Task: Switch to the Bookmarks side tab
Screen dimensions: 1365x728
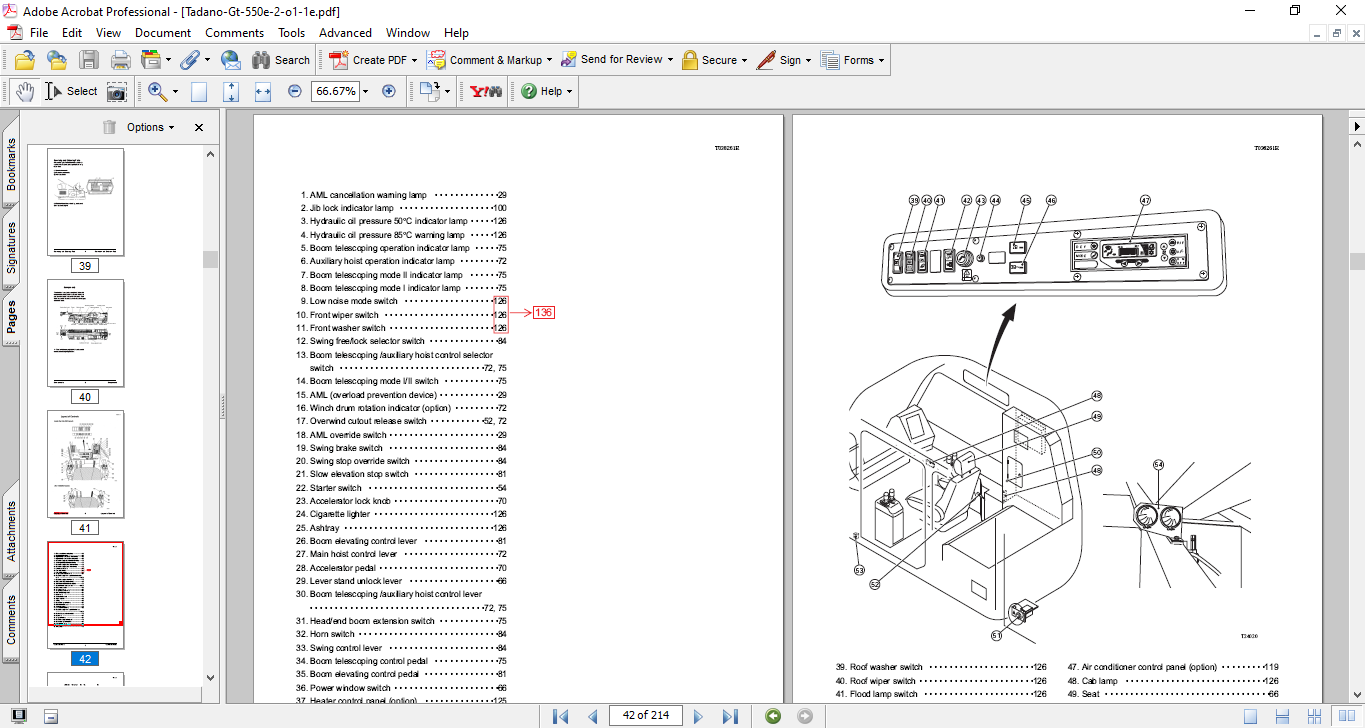Action: [11, 164]
